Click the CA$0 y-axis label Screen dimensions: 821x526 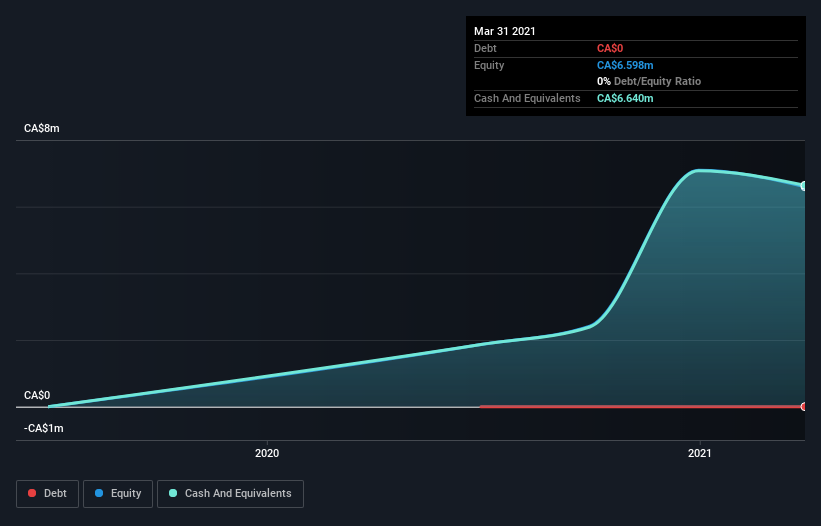pyautogui.click(x=37, y=395)
